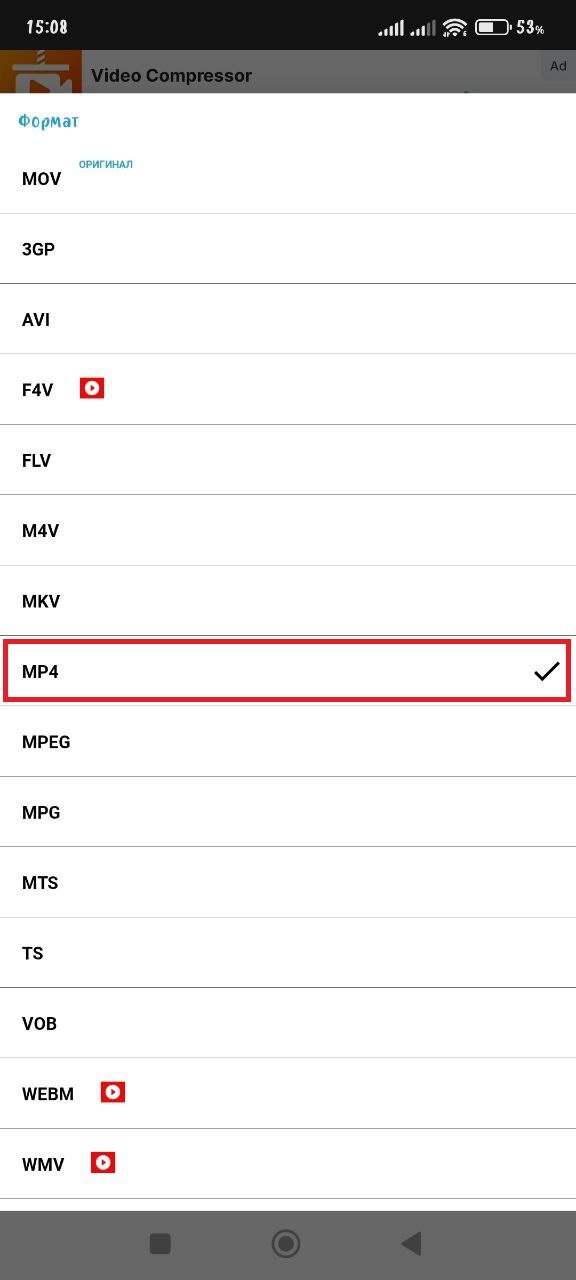This screenshot has height=1280, width=576.
Task: Choose TS format
Action: [x=288, y=953]
